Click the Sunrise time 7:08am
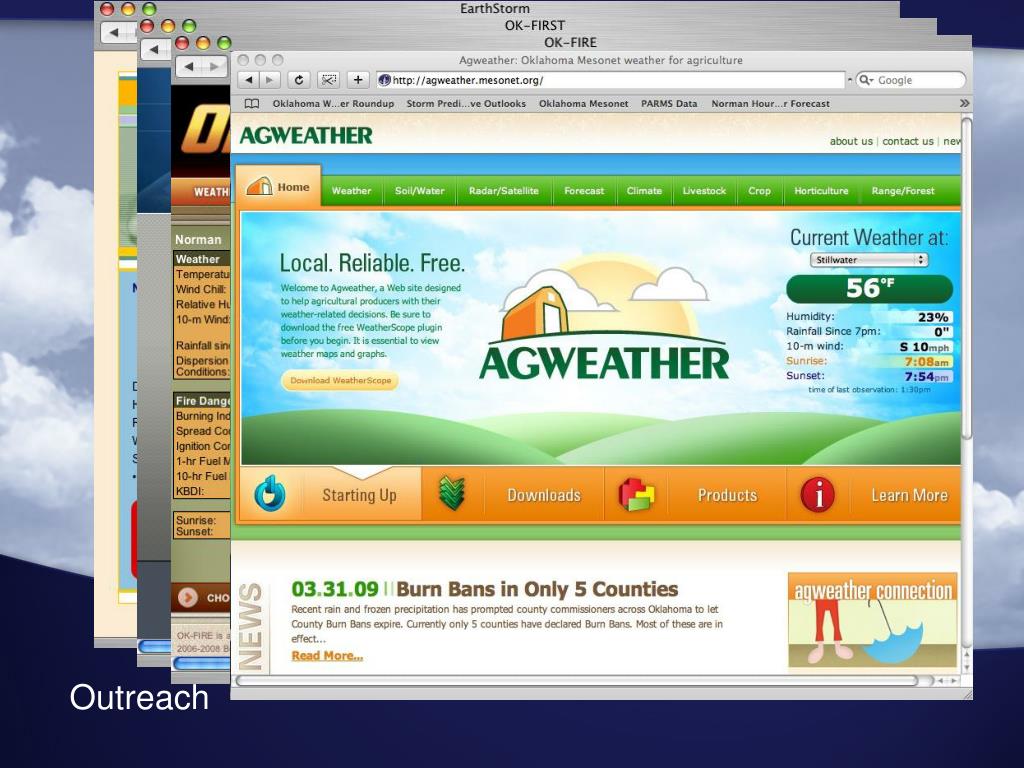The width and height of the screenshot is (1024, 768). (x=926, y=362)
